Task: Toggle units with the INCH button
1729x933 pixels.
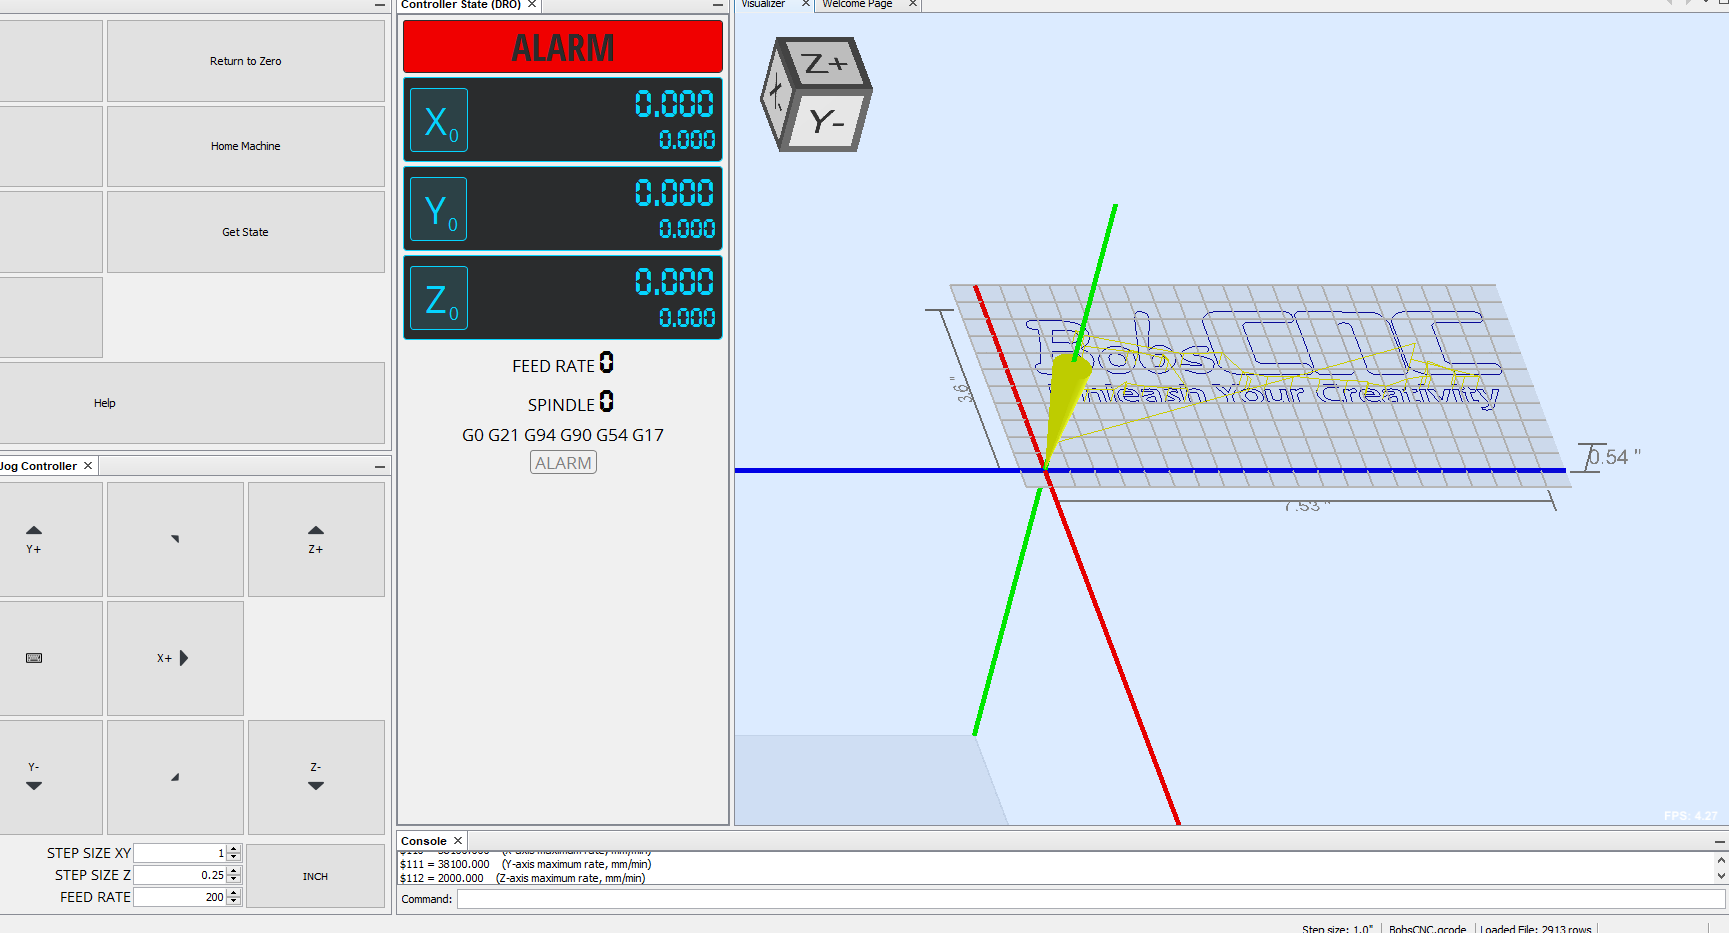Action: pyautogui.click(x=316, y=876)
